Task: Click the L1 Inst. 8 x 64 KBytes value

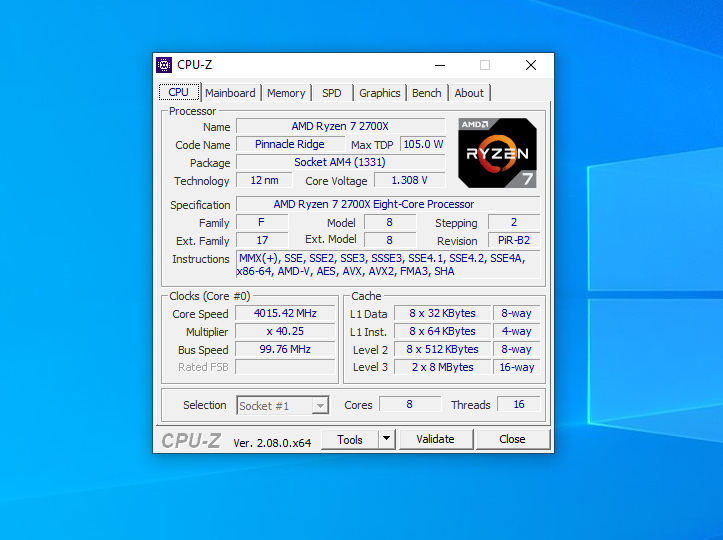Action: pos(442,331)
